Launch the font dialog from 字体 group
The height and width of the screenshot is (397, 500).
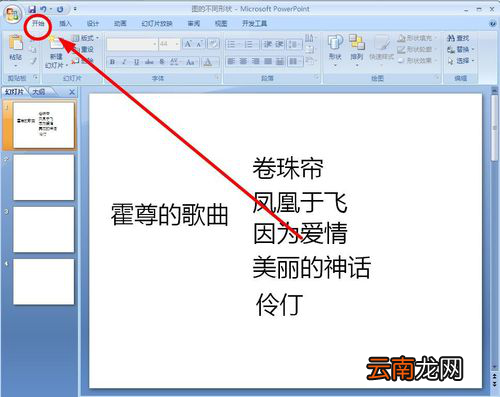[x=217, y=78]
